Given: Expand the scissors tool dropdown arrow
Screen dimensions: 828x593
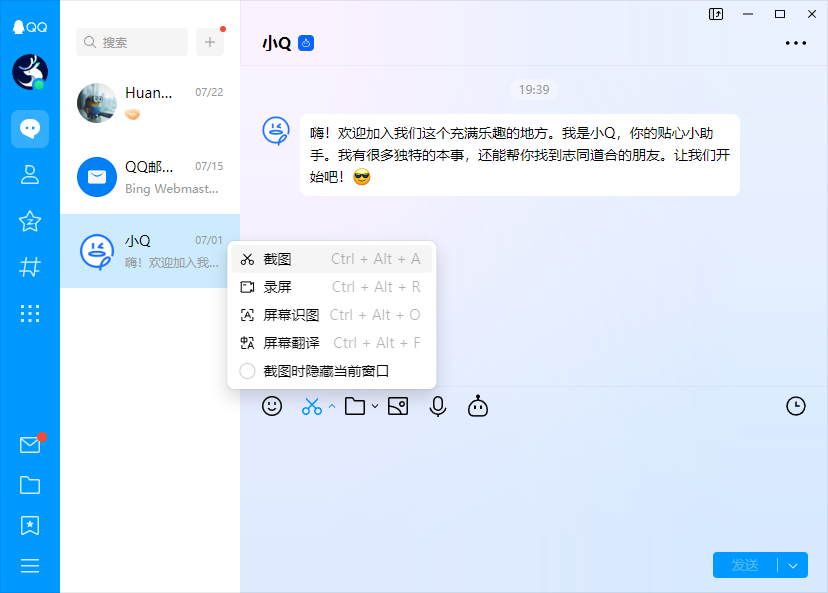Looking at the screenshot, I should 330,406.
